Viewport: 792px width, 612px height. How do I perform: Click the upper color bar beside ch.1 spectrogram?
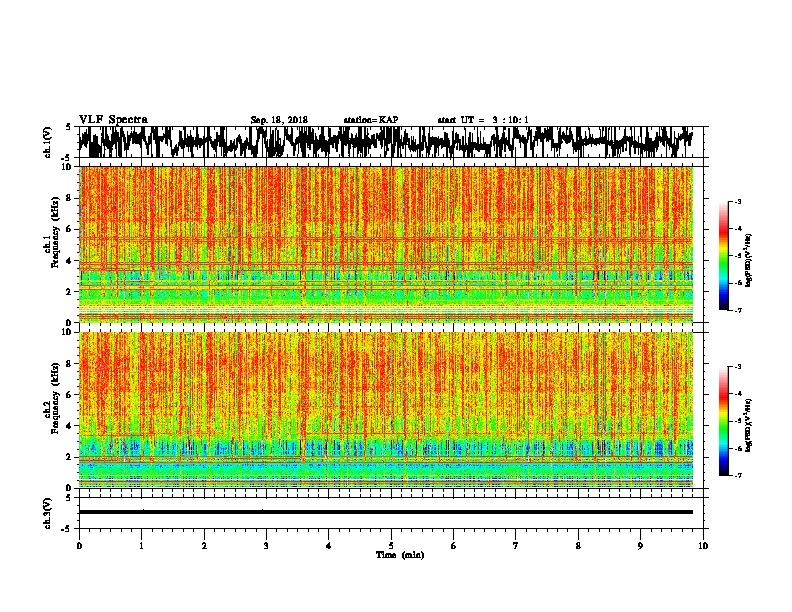click(723, 256)
